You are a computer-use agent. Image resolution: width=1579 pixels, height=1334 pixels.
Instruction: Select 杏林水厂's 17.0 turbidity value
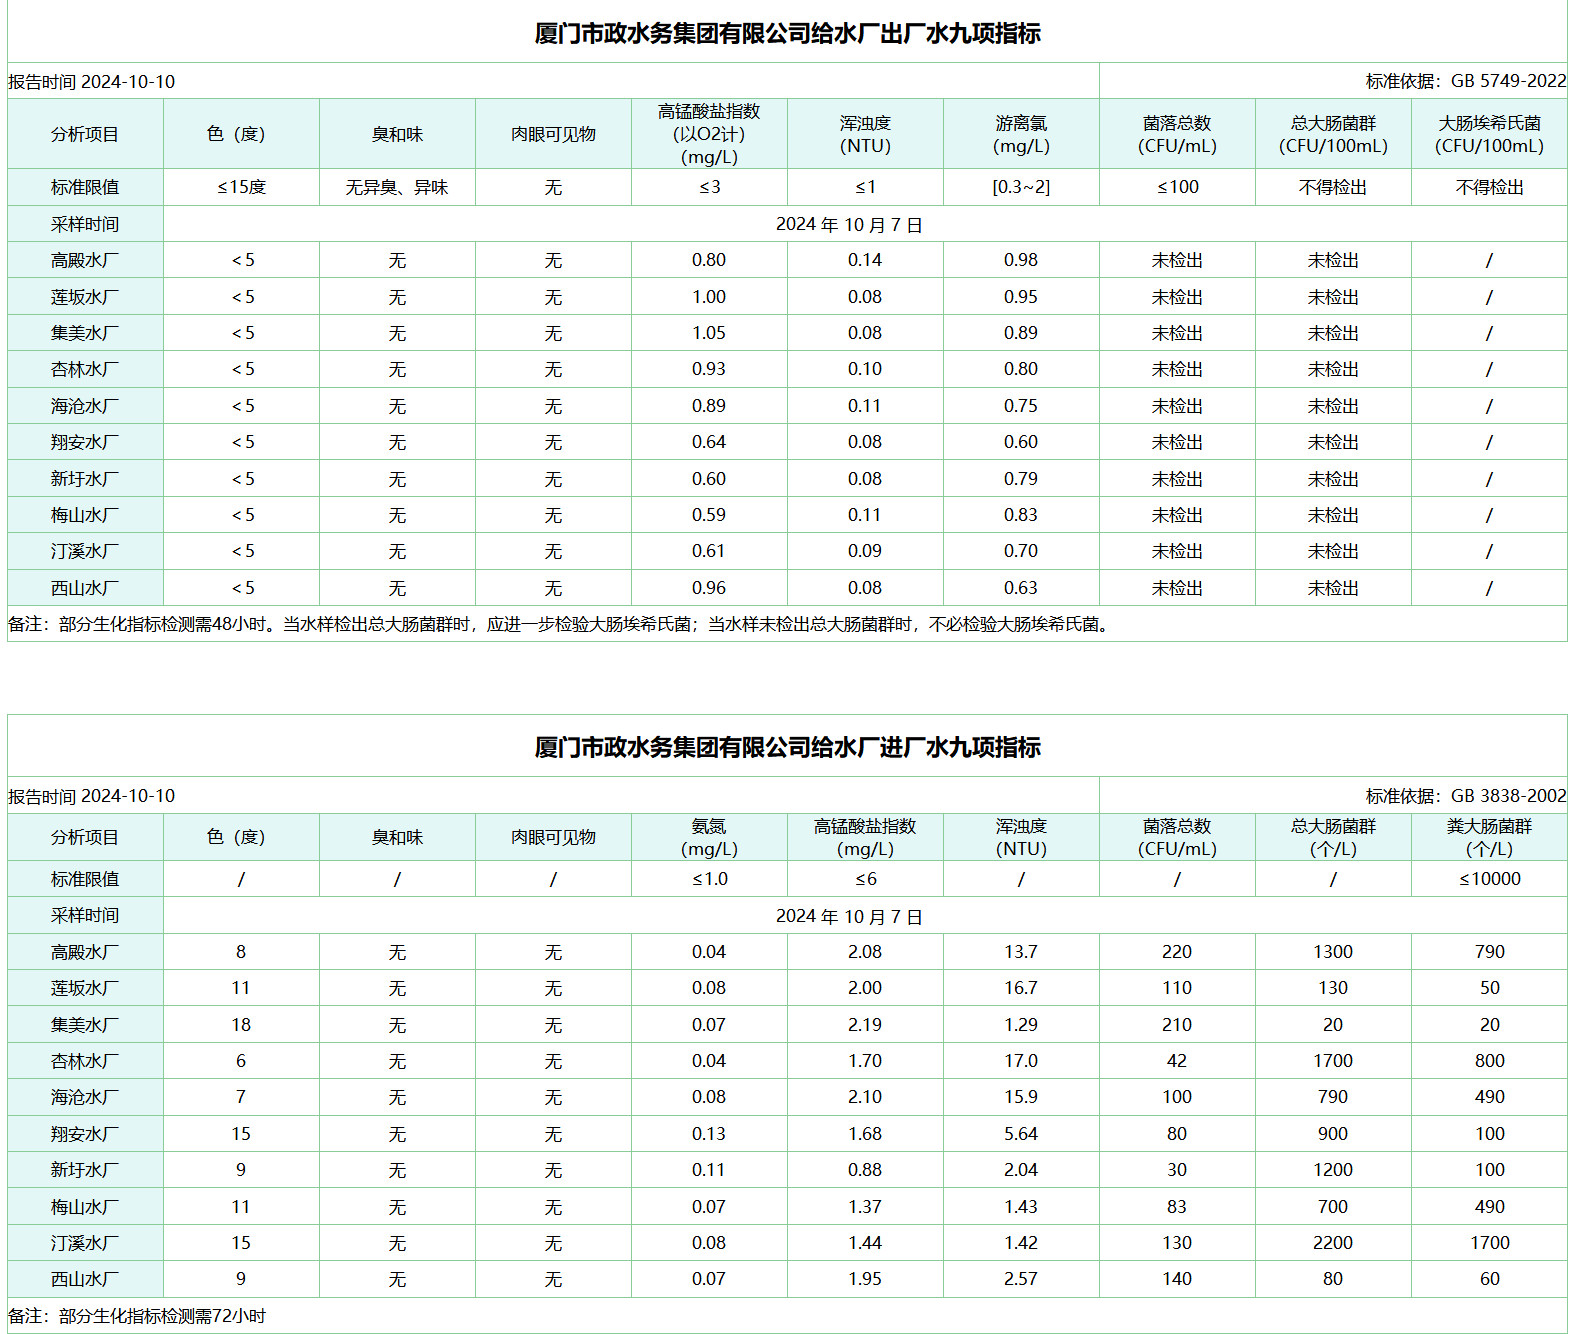(1021, 1061)
